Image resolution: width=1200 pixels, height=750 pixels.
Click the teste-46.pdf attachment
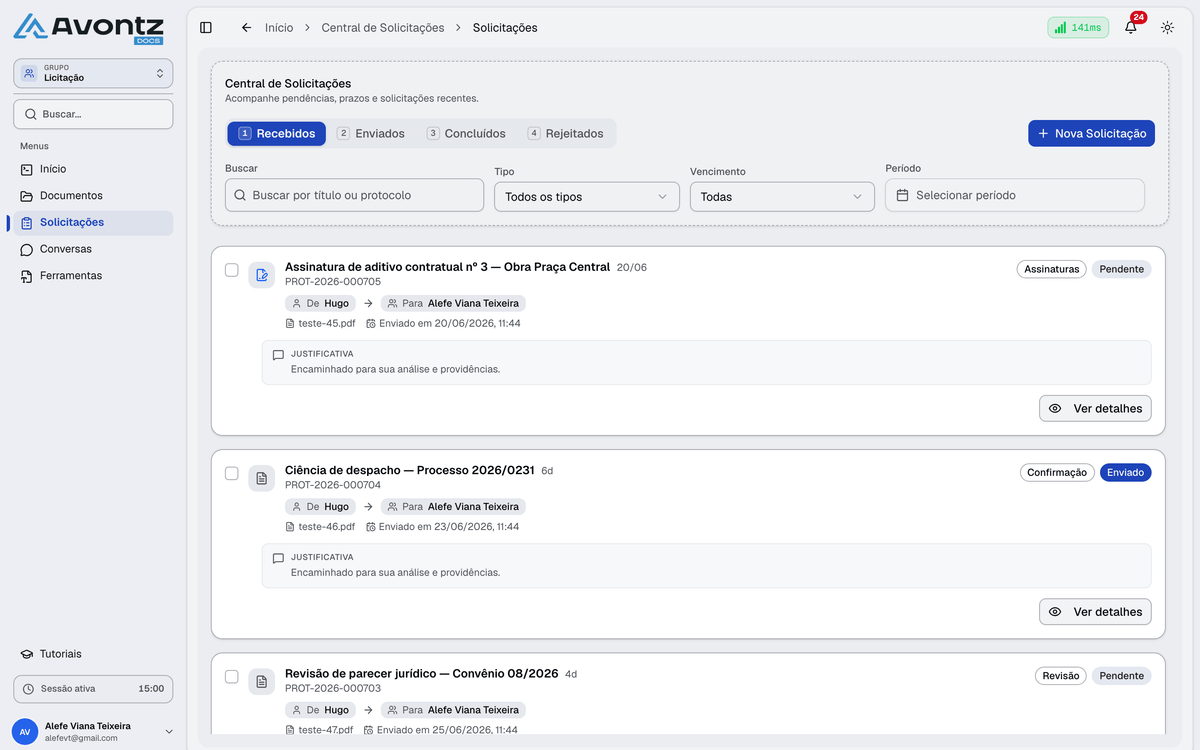pos(320,526)
